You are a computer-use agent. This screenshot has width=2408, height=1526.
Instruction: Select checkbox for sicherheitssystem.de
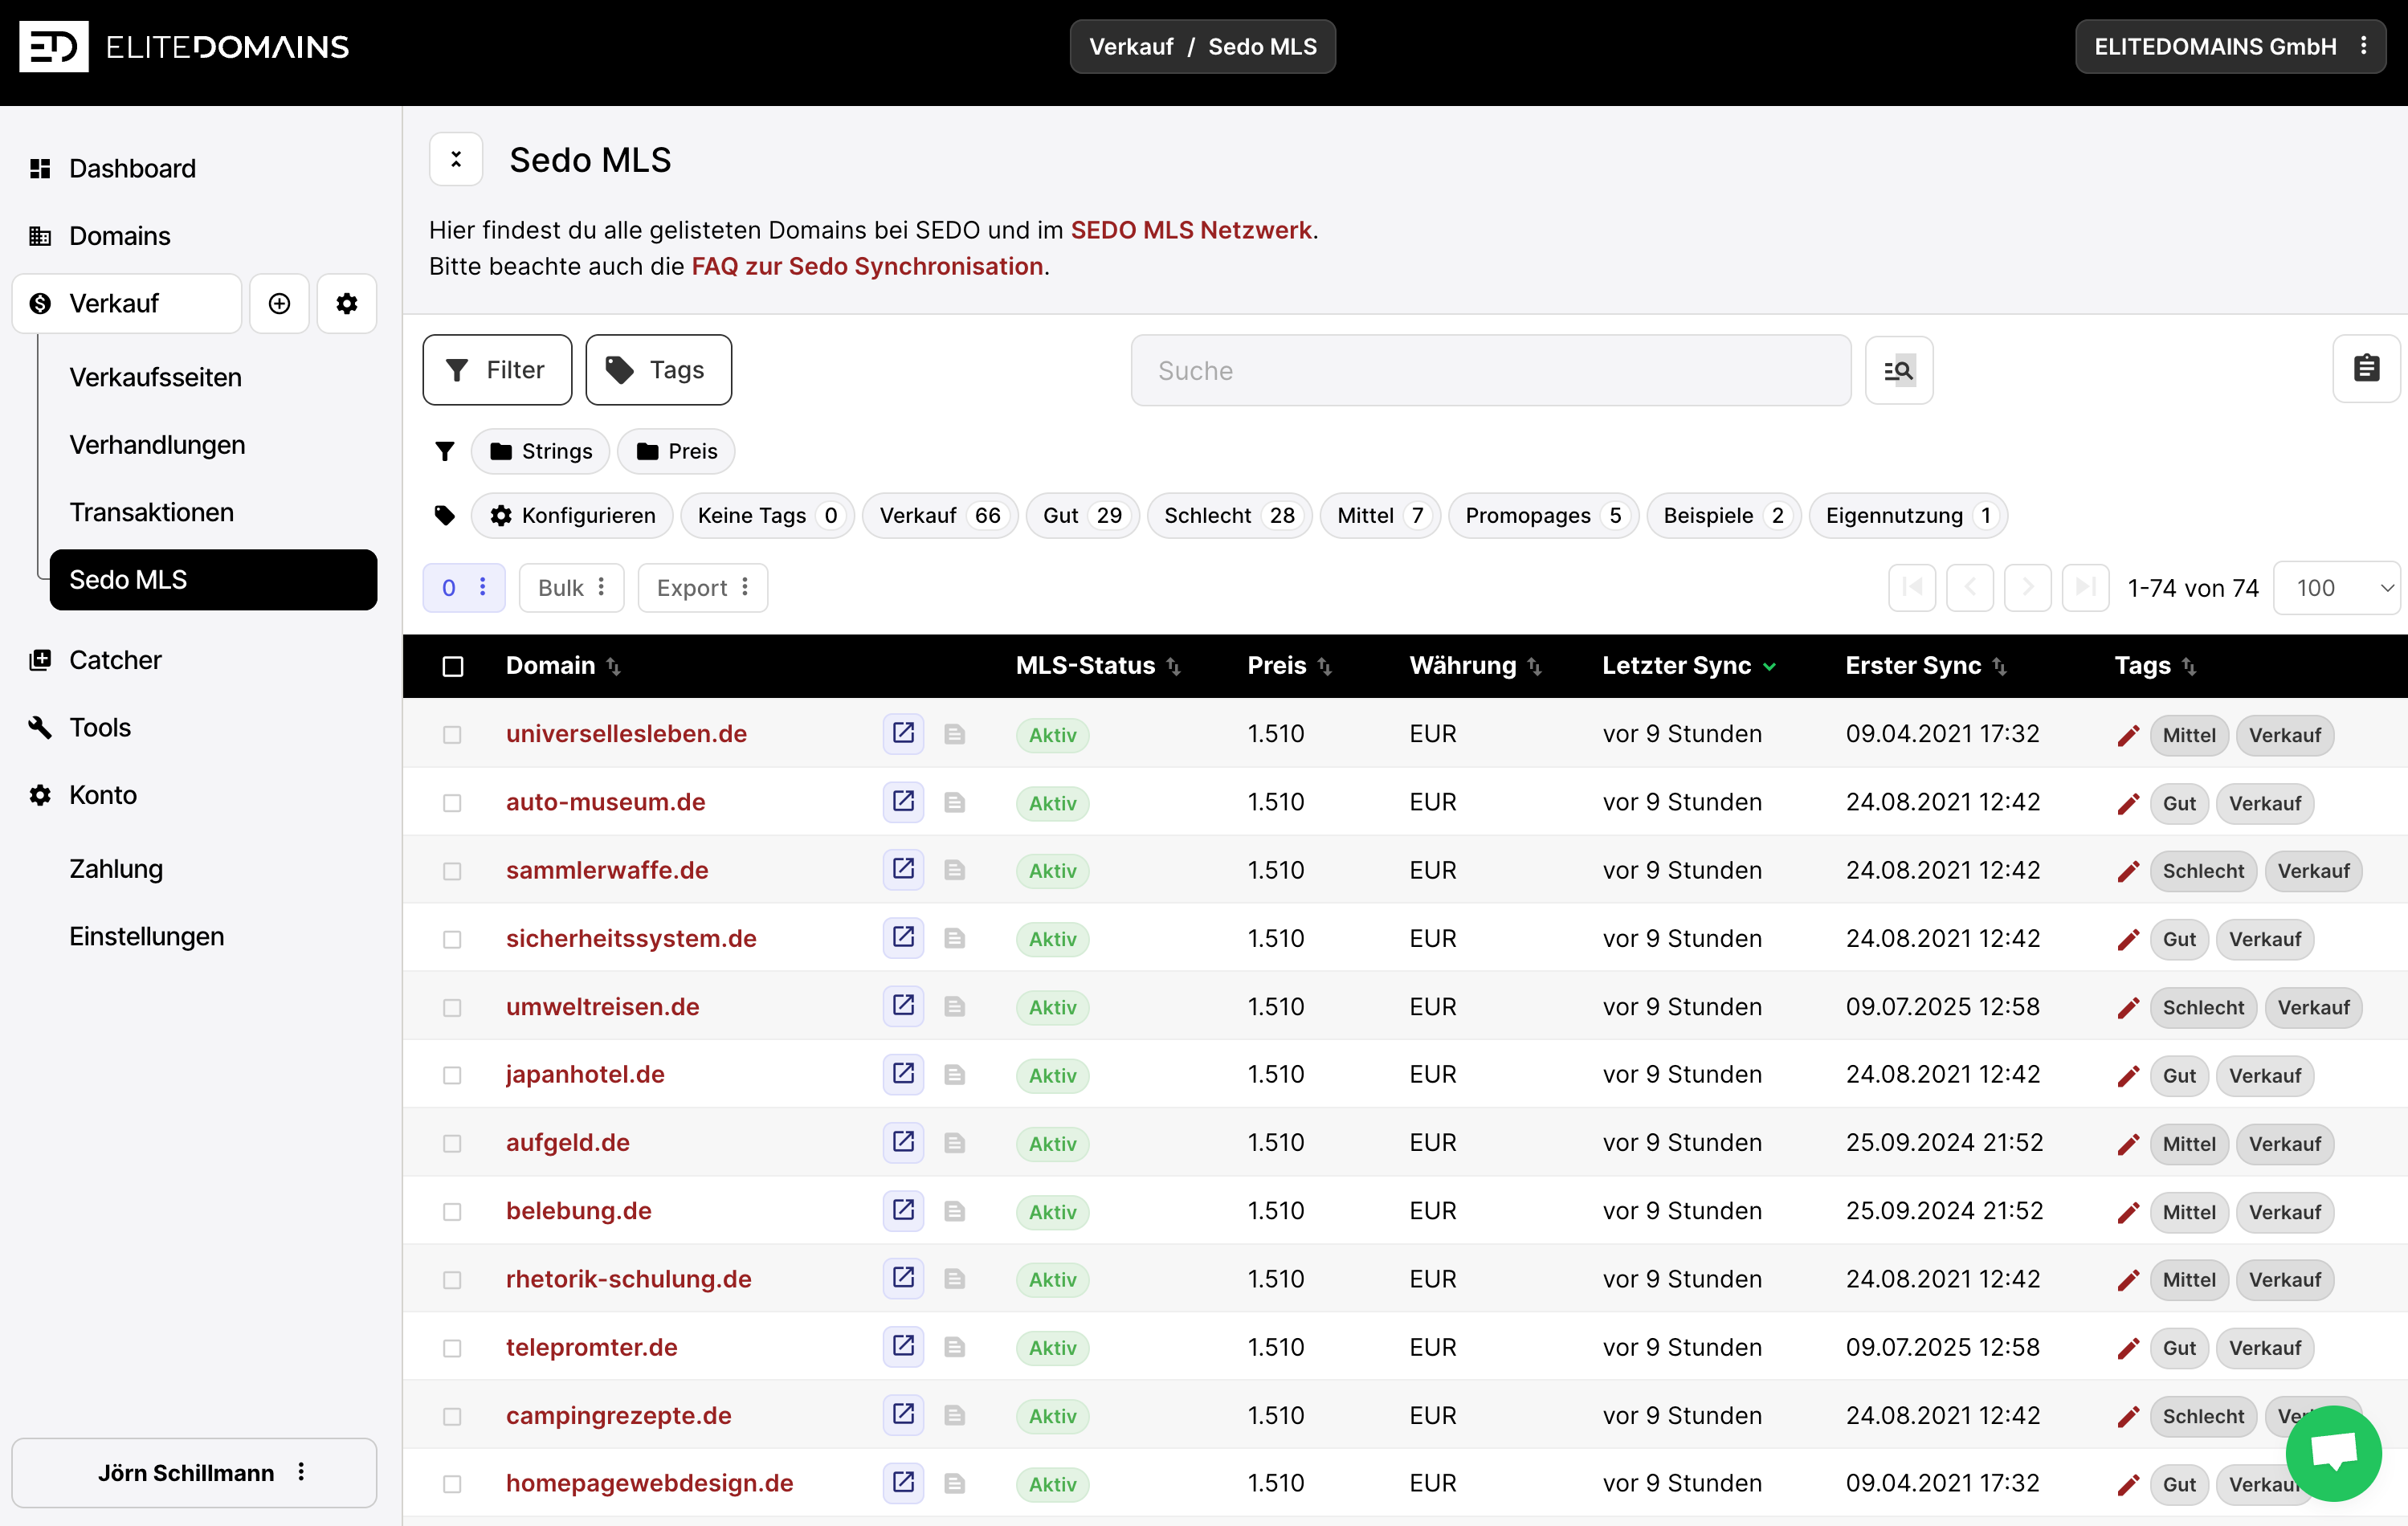(x=452, y=939)
